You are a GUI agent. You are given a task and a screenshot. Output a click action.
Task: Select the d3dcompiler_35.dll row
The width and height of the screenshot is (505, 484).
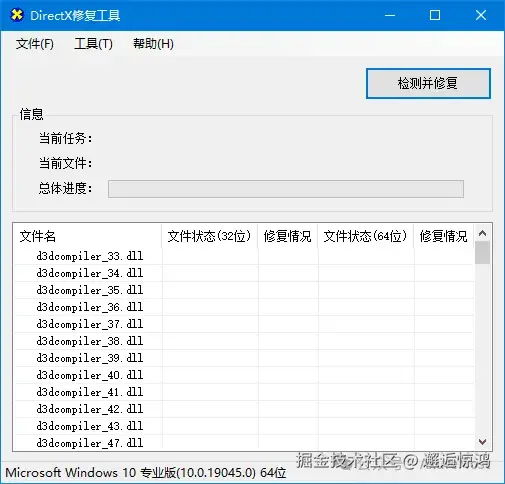coord(244,290)
